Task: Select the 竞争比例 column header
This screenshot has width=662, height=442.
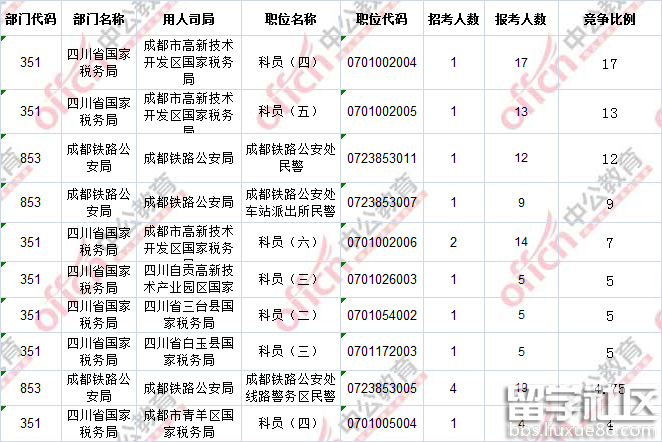Action: point(609,19)
